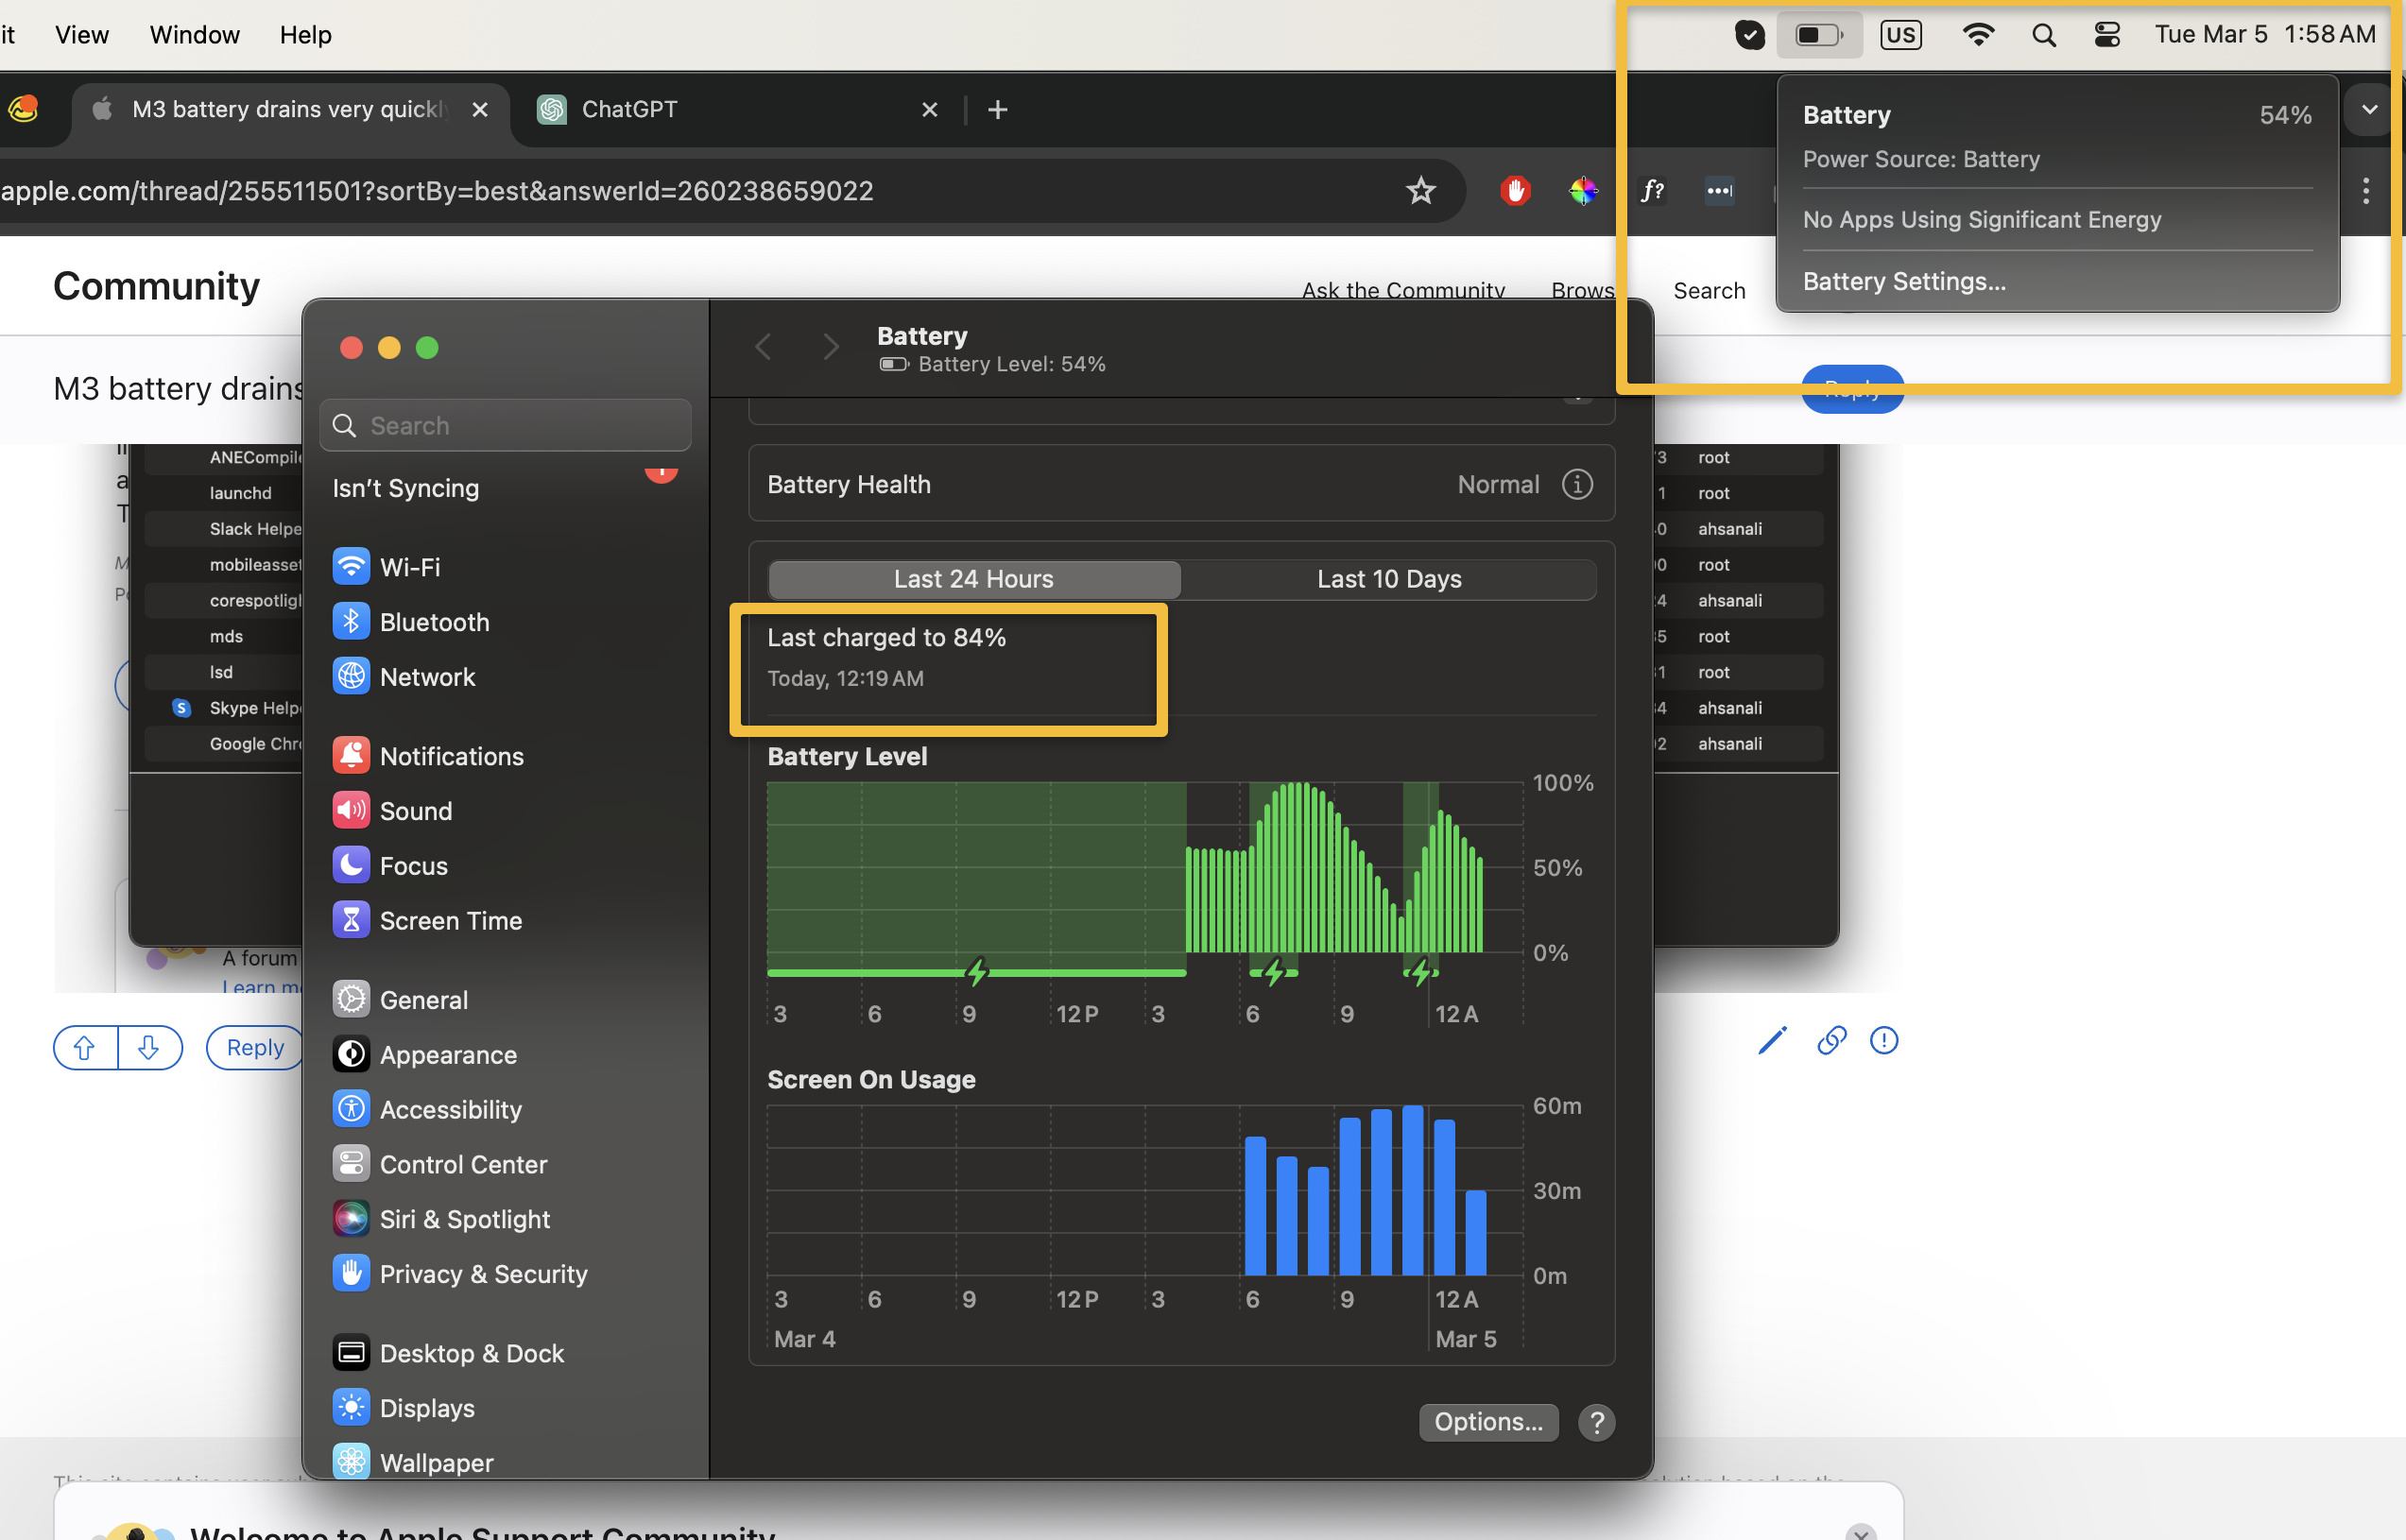The width and height of the screenshot is (2406, 1540).
Task: Open Battery Settings... from menu
Action: 1903,282
